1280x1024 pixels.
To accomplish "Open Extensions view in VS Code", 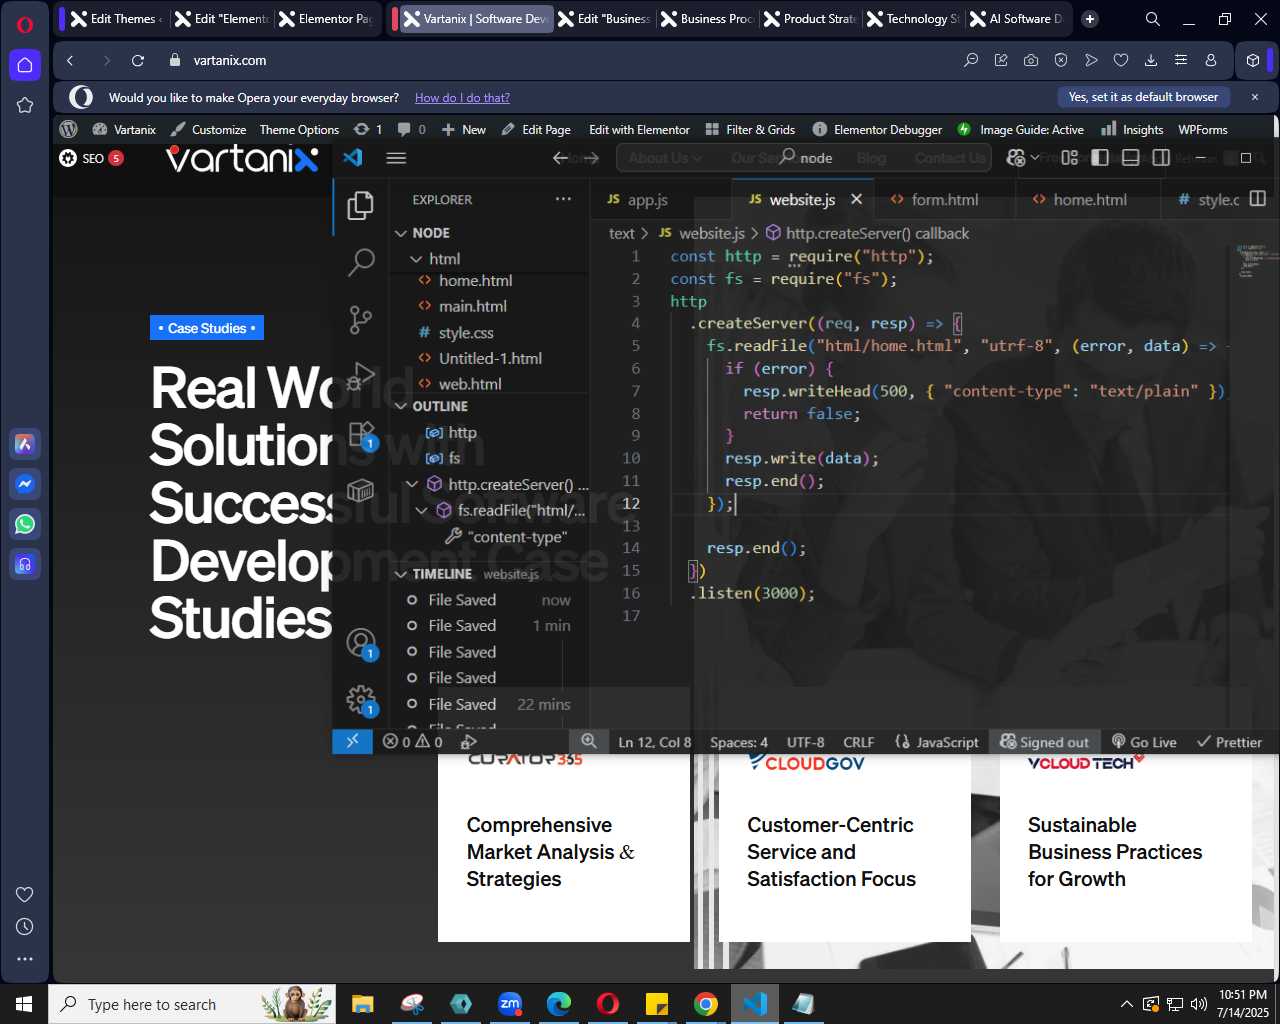I will (360, 435).
